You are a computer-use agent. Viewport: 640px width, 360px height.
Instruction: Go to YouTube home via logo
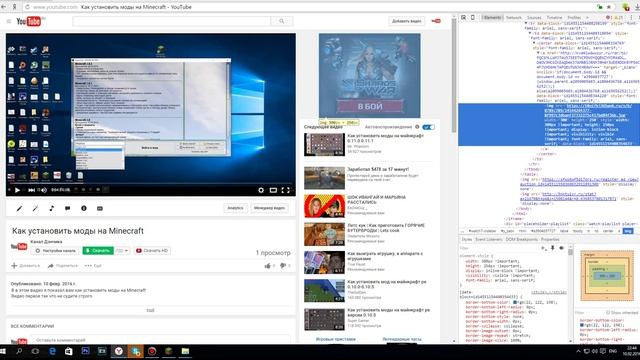29,21
